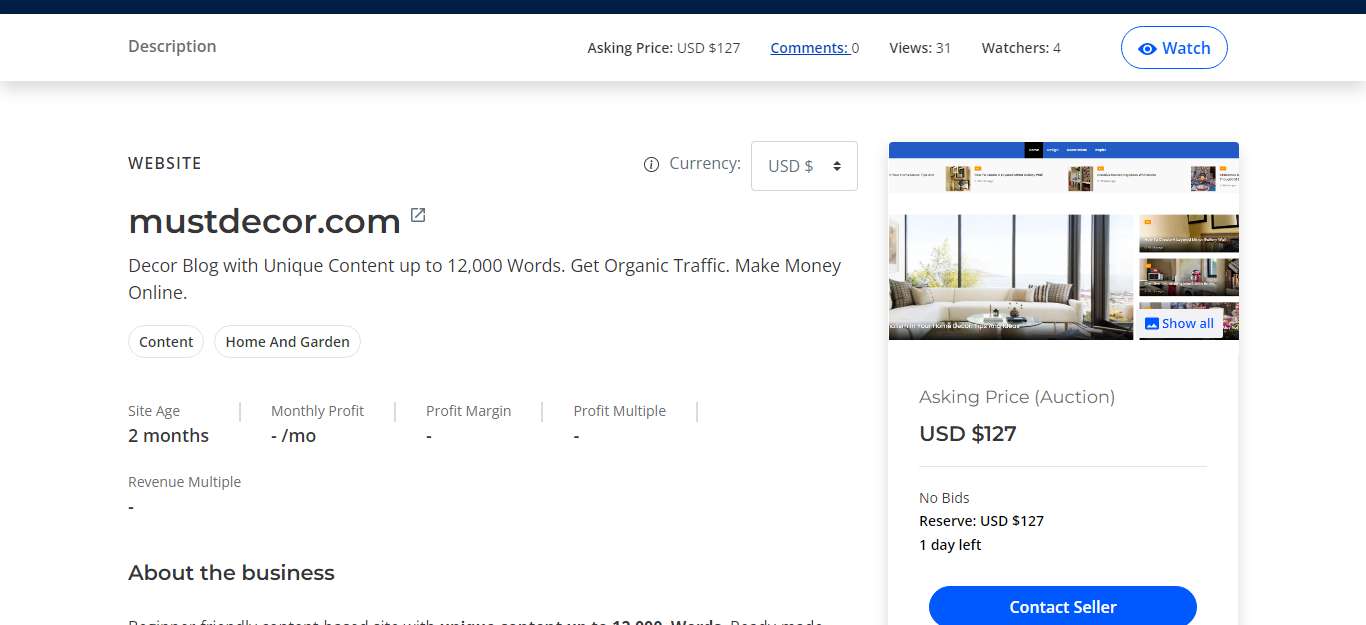This screenshot has width=1366, height=625.
Task: Click the '1 day left' text
Action: click(950, 545)
